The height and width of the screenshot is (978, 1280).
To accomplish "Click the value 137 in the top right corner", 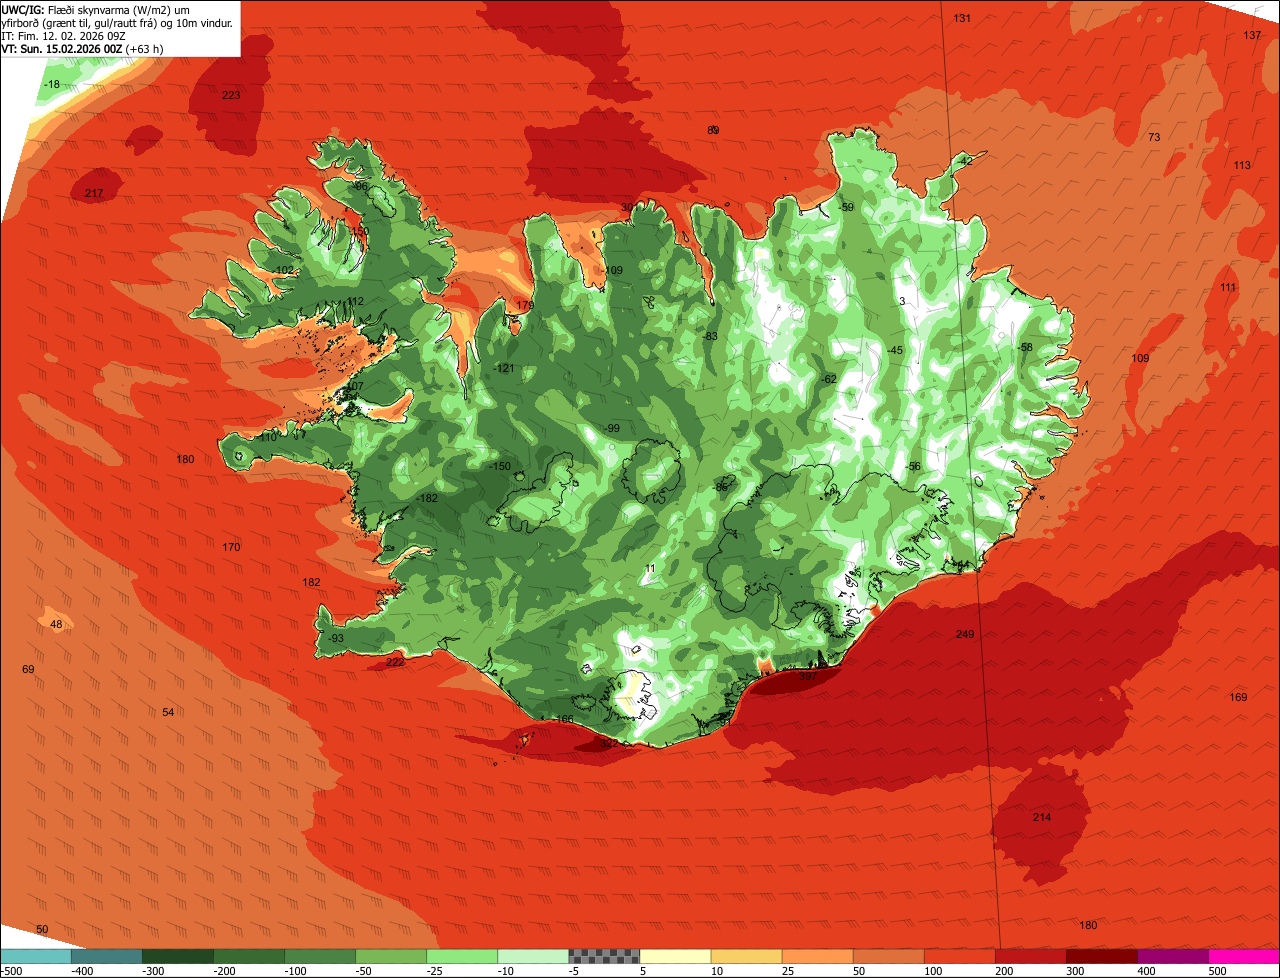I will (1252, 35).
